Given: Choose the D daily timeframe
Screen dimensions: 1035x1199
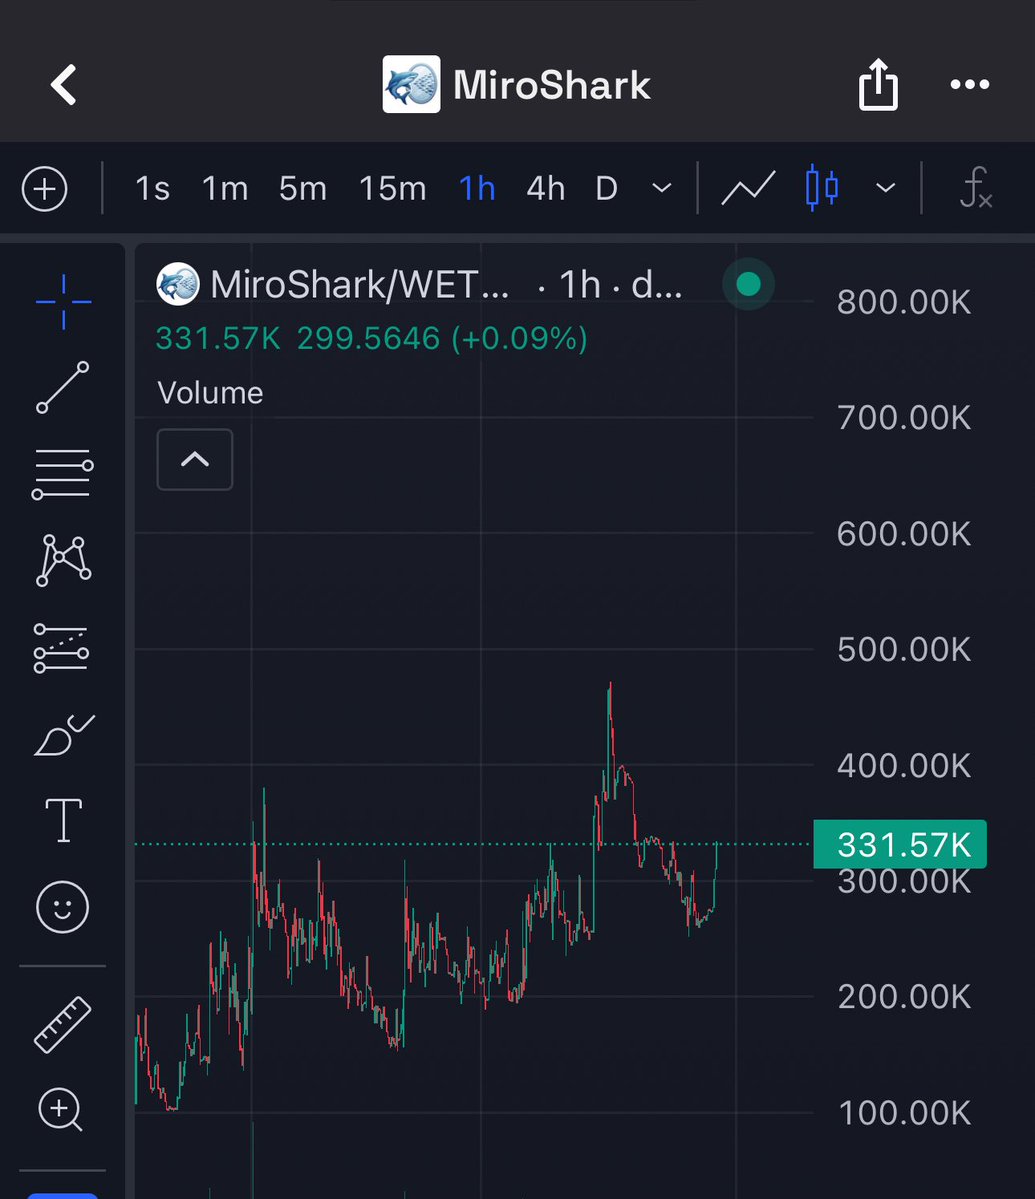Looking at the screenshot, I should click(x=606, y=188).
